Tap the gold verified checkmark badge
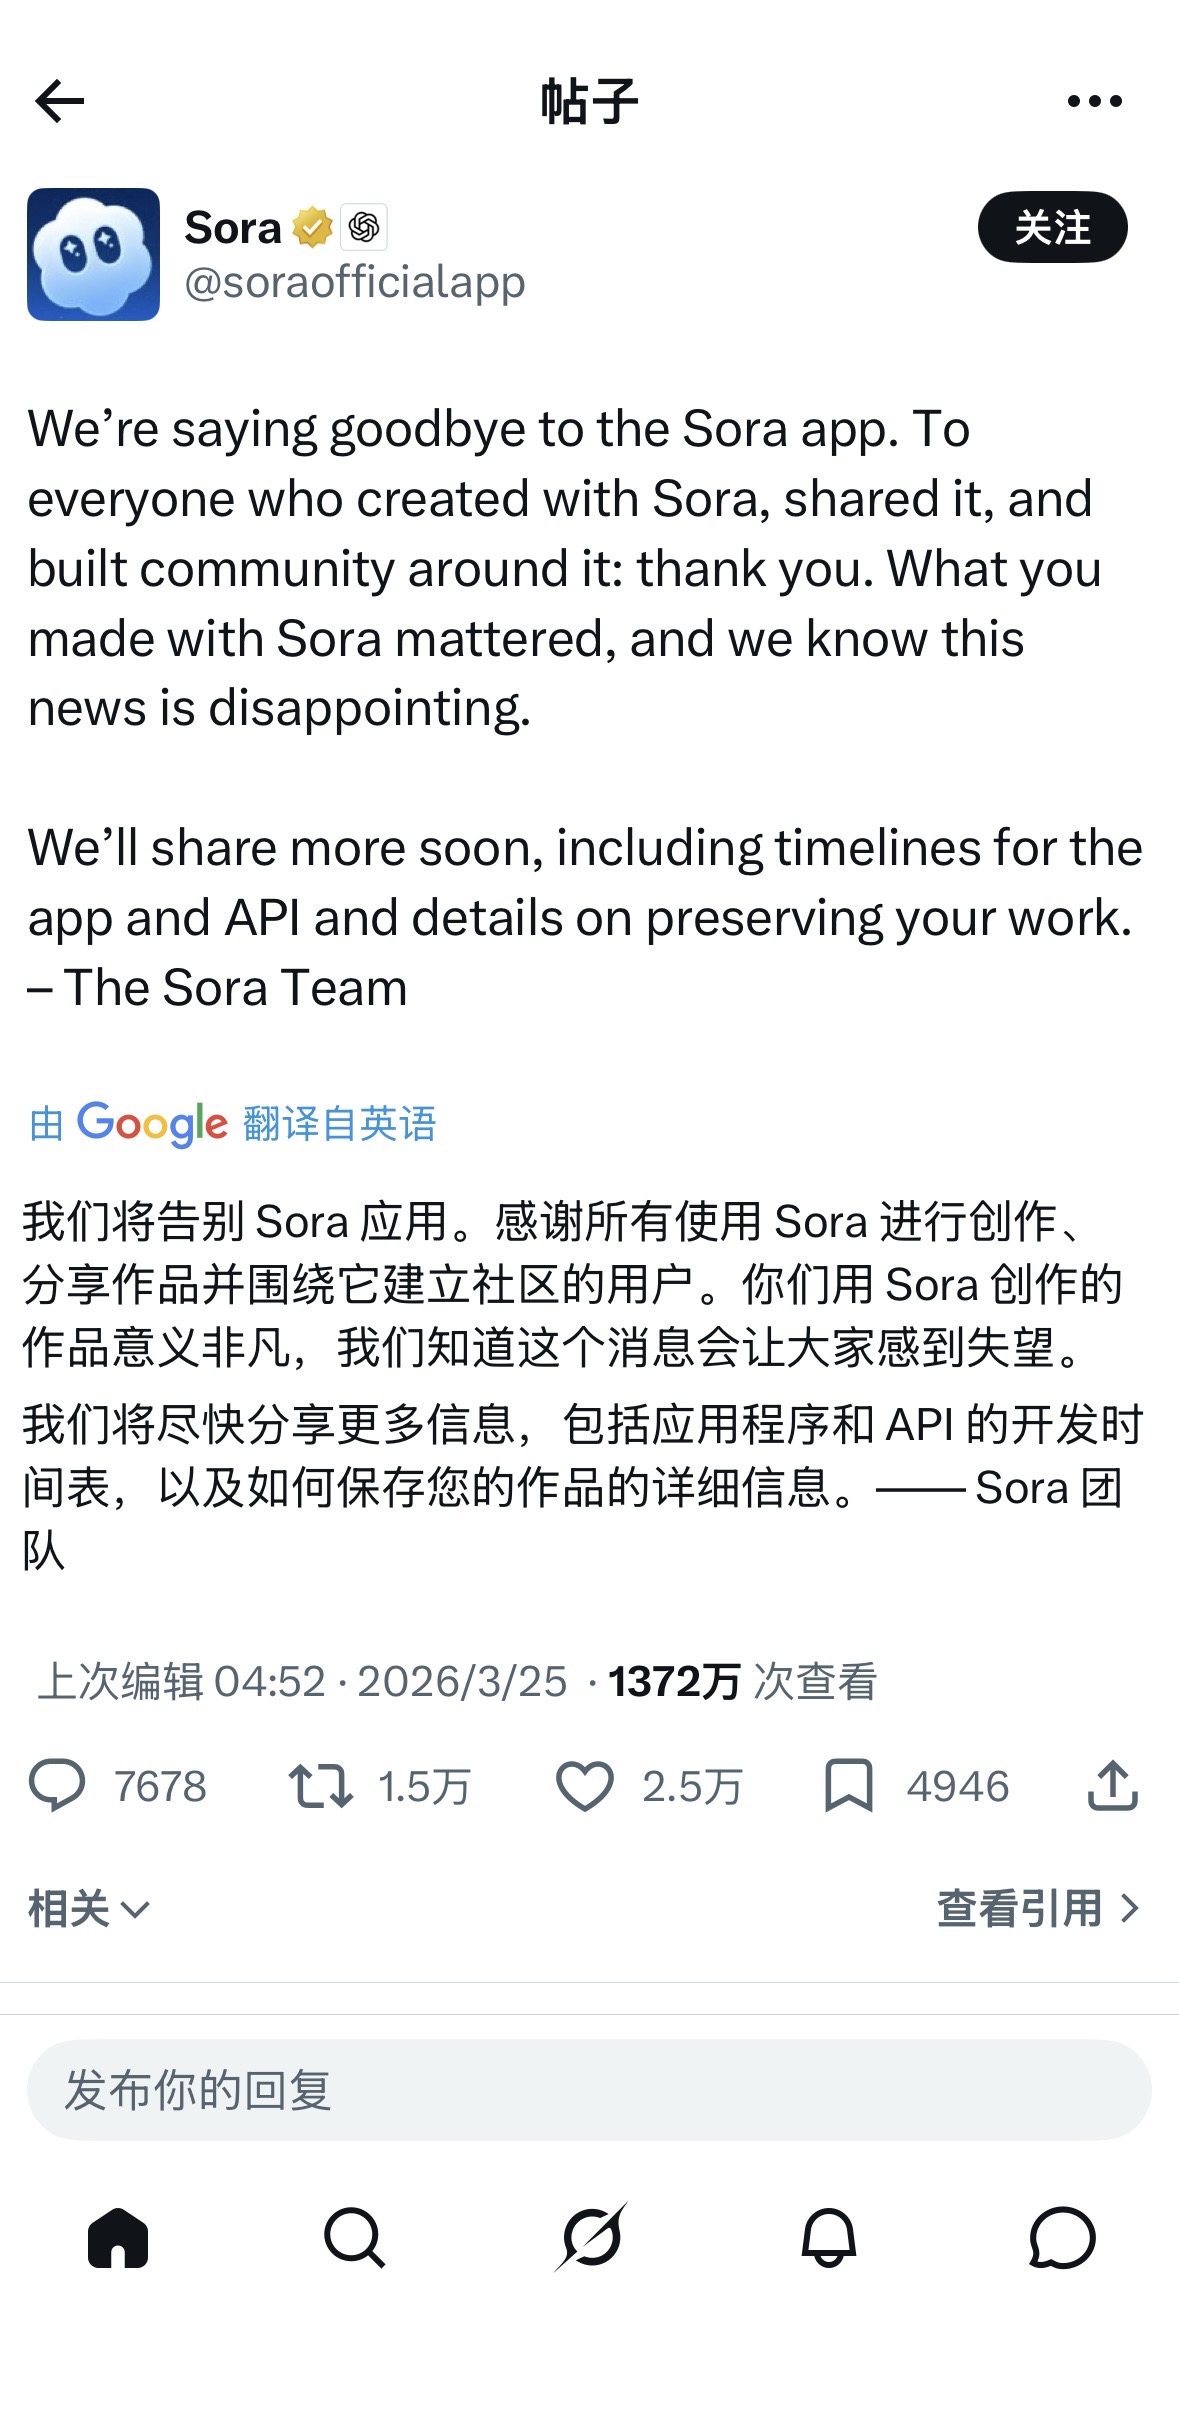1179x2413 pixels. (313, 228)
